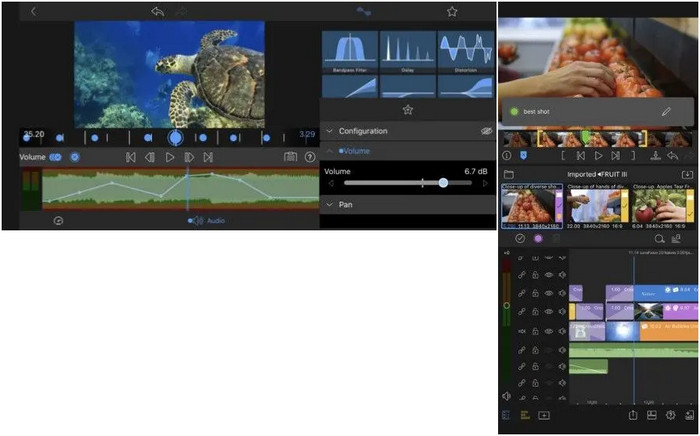Skip to source clip end in library viewer
The image size is (700, 436).
click(615, 156)
